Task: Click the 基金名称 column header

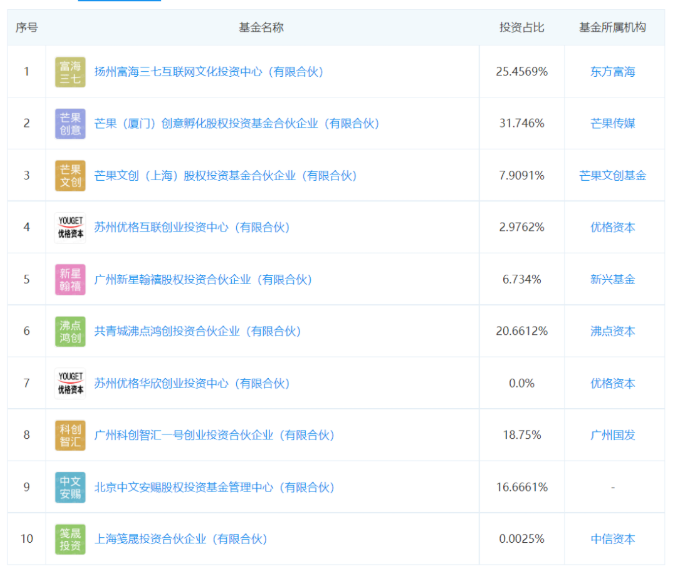Action: [261, 27]
